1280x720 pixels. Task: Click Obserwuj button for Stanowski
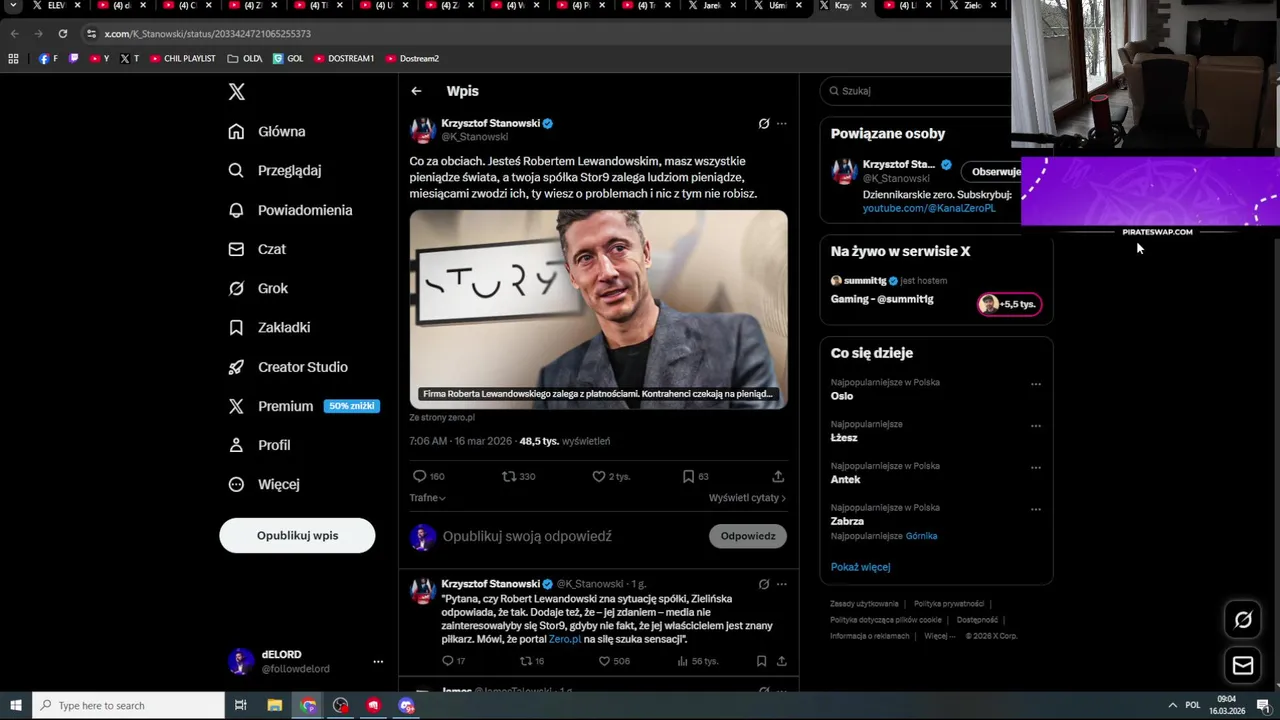coord(990,172)
